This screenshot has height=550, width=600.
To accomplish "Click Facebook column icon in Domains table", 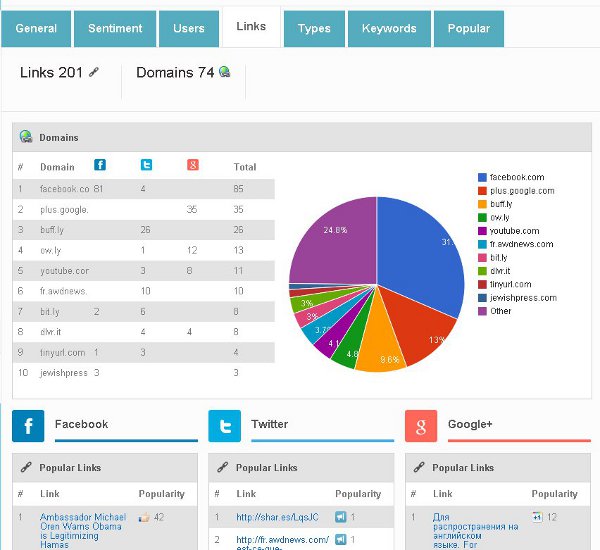I will click(100, 165).
